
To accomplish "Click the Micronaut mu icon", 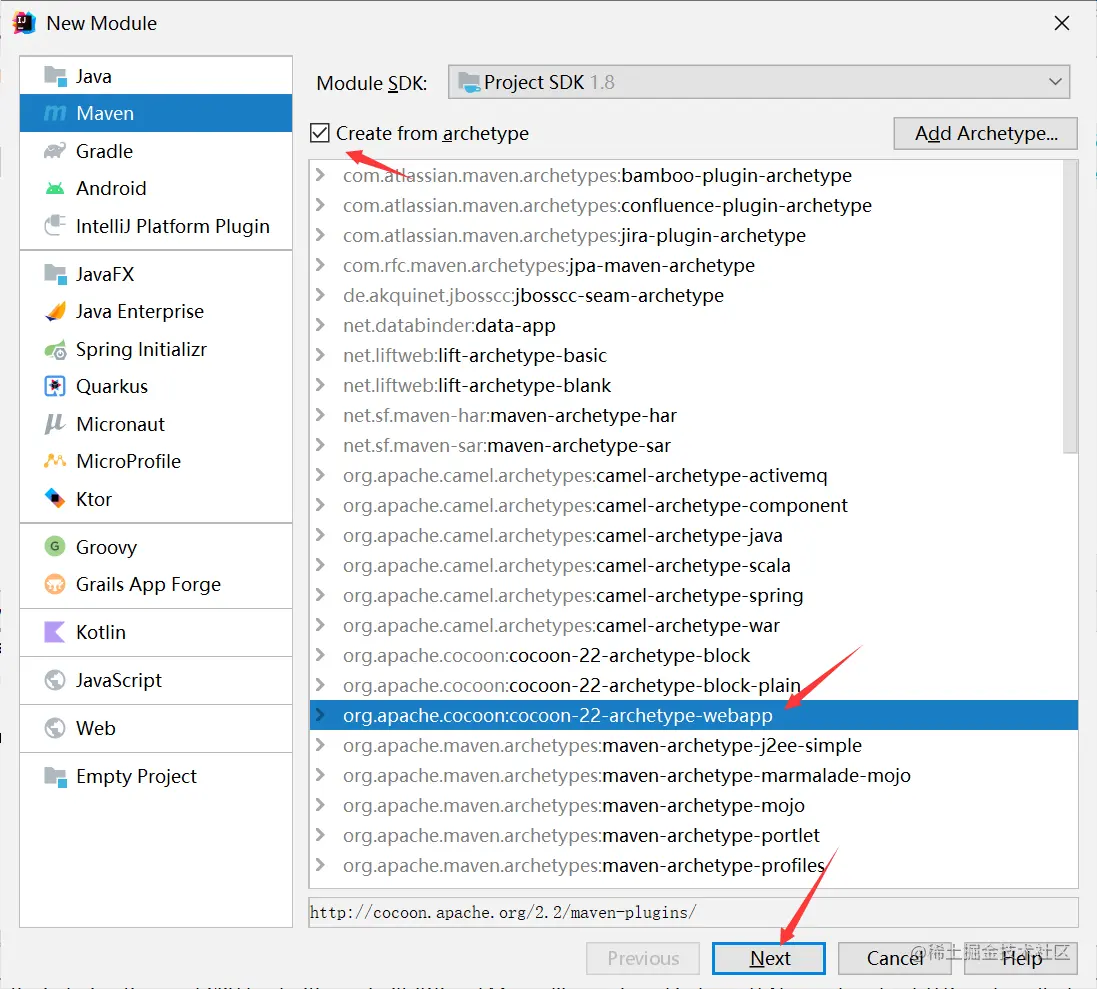I will pos(55,424).
